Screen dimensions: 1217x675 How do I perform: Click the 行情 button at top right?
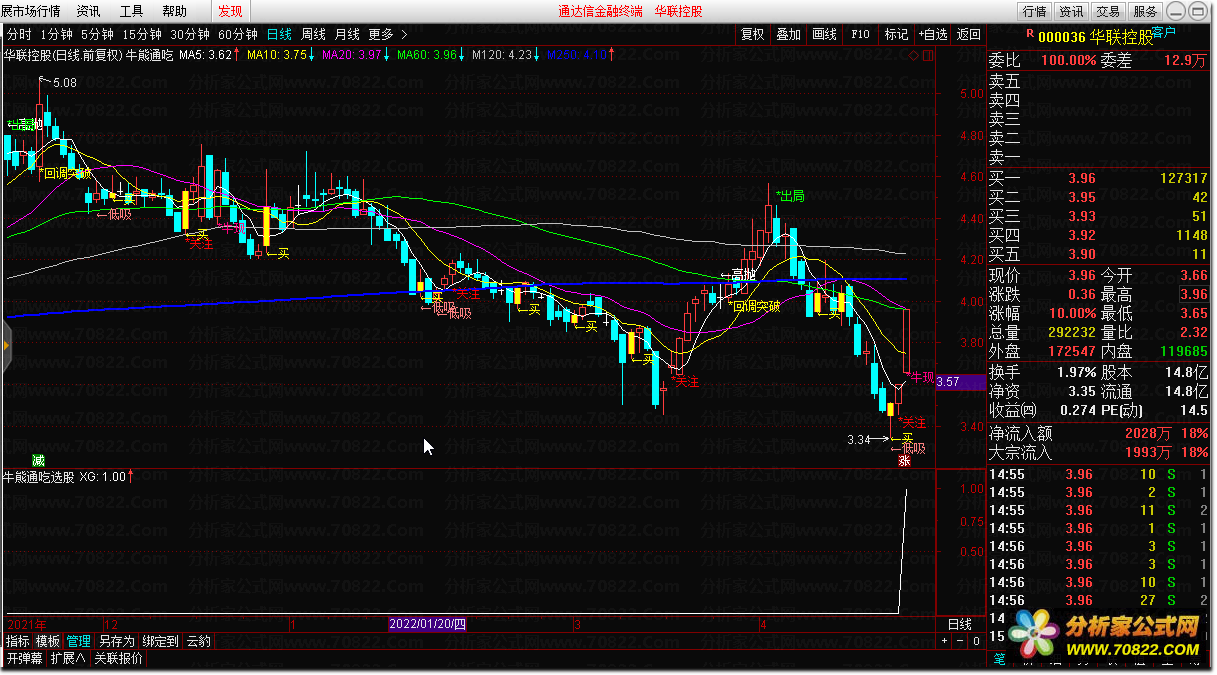tap(1035, 11)
